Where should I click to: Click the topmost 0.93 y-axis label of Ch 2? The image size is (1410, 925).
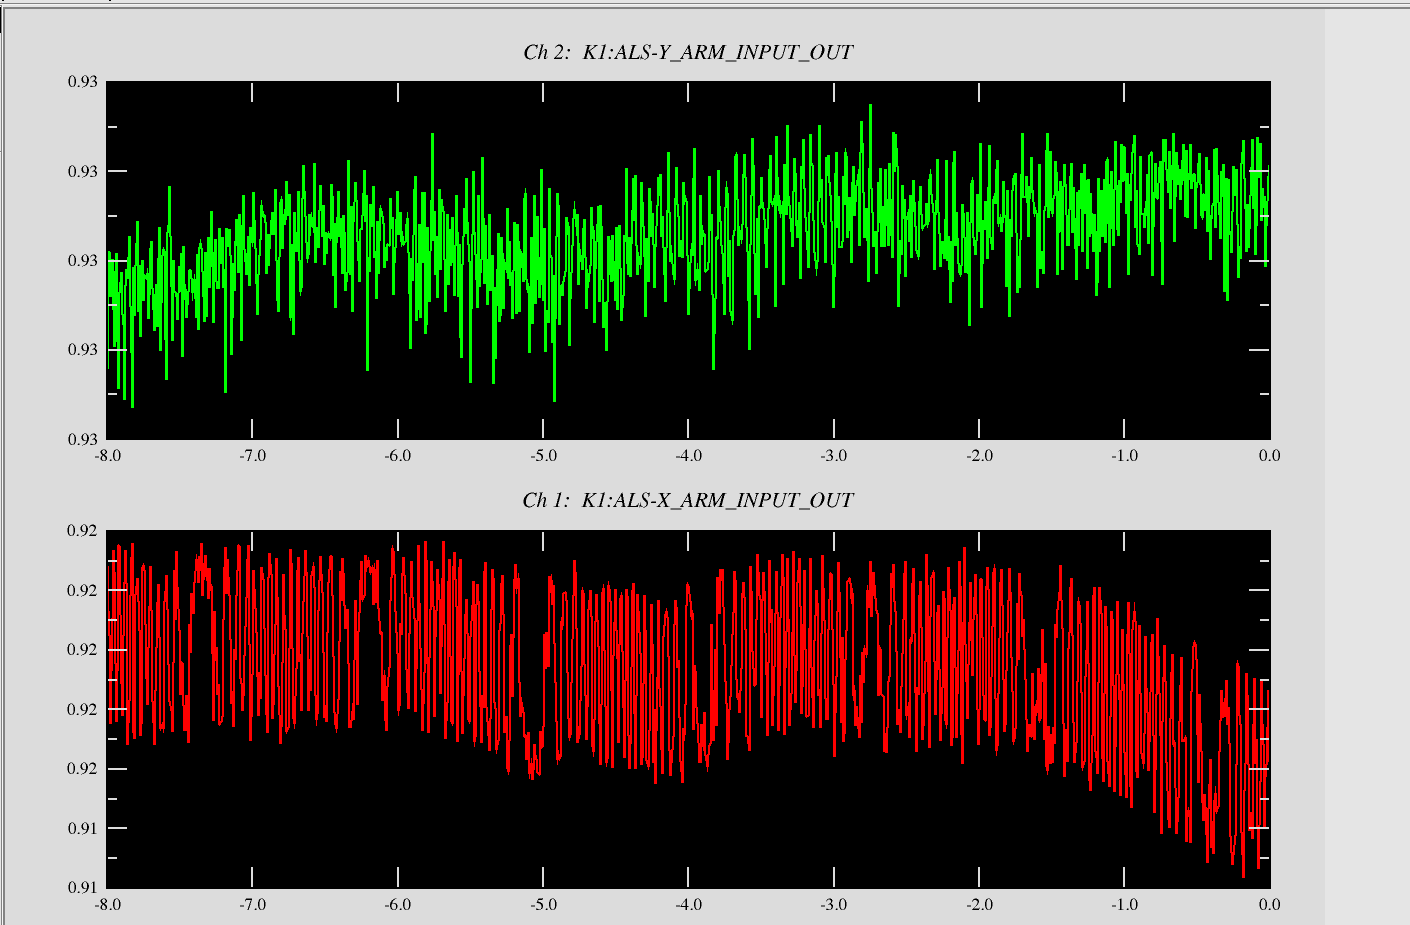point(83,82)
